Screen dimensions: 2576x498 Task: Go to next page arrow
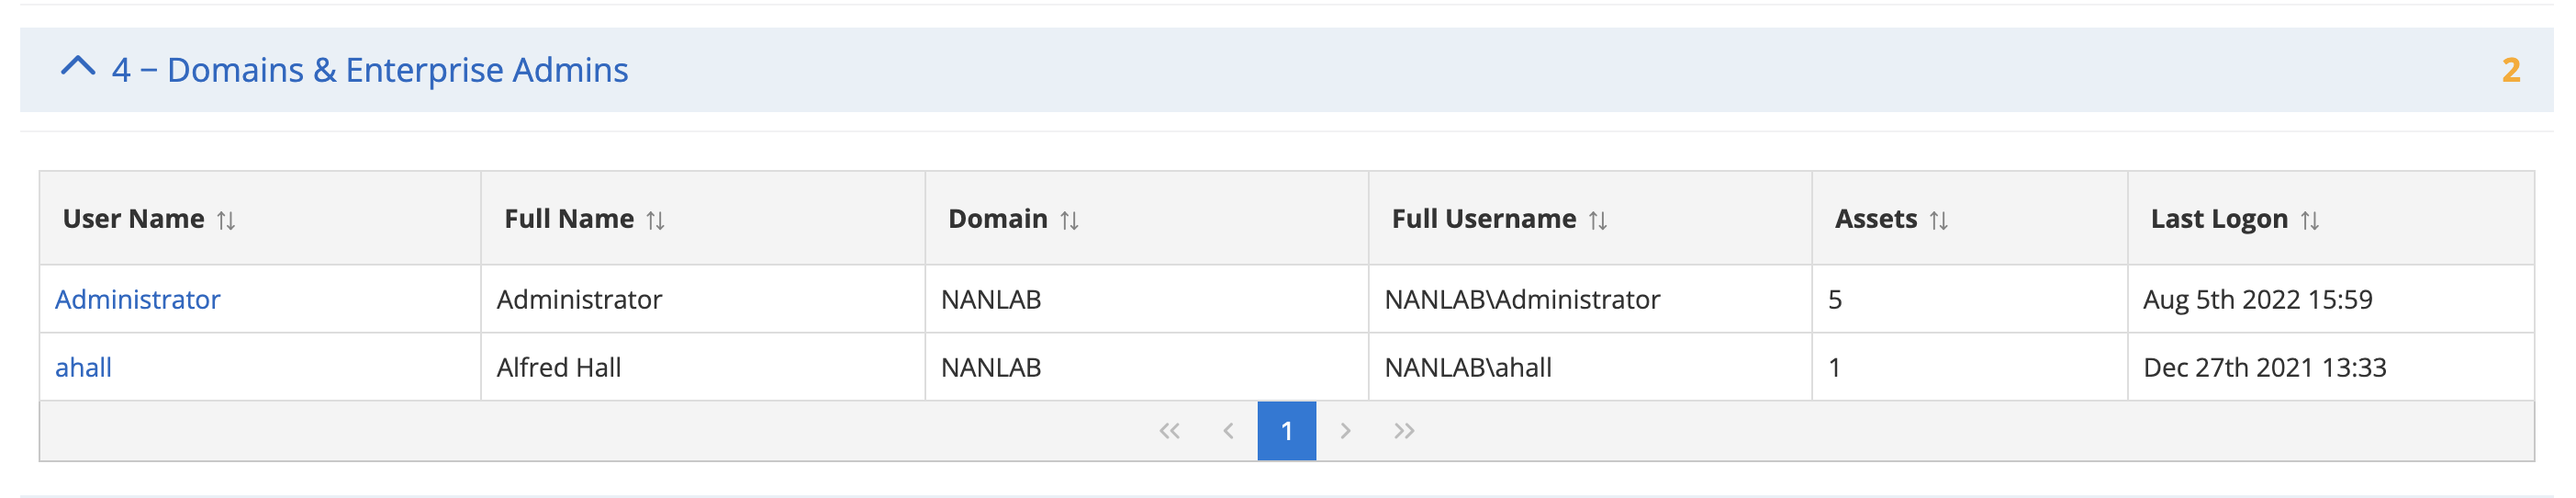pyautogui.click(x=1345, y=431)
